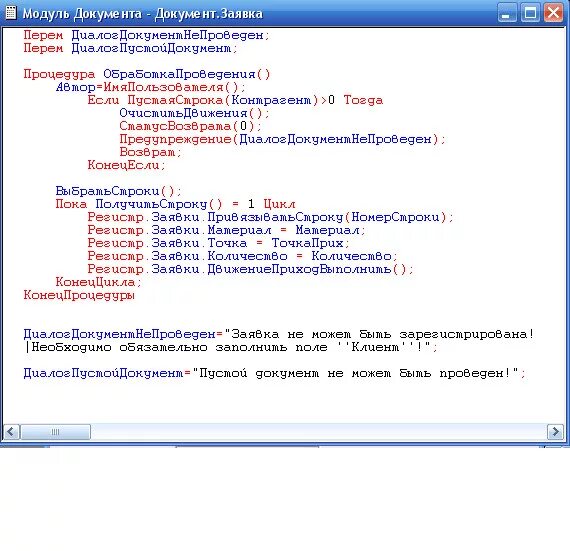This screenshot has height=551, width=570.
Task: Click 'ВыбратьСтроки();' code line
Action: pyautogui.click(x=119, y=191)
